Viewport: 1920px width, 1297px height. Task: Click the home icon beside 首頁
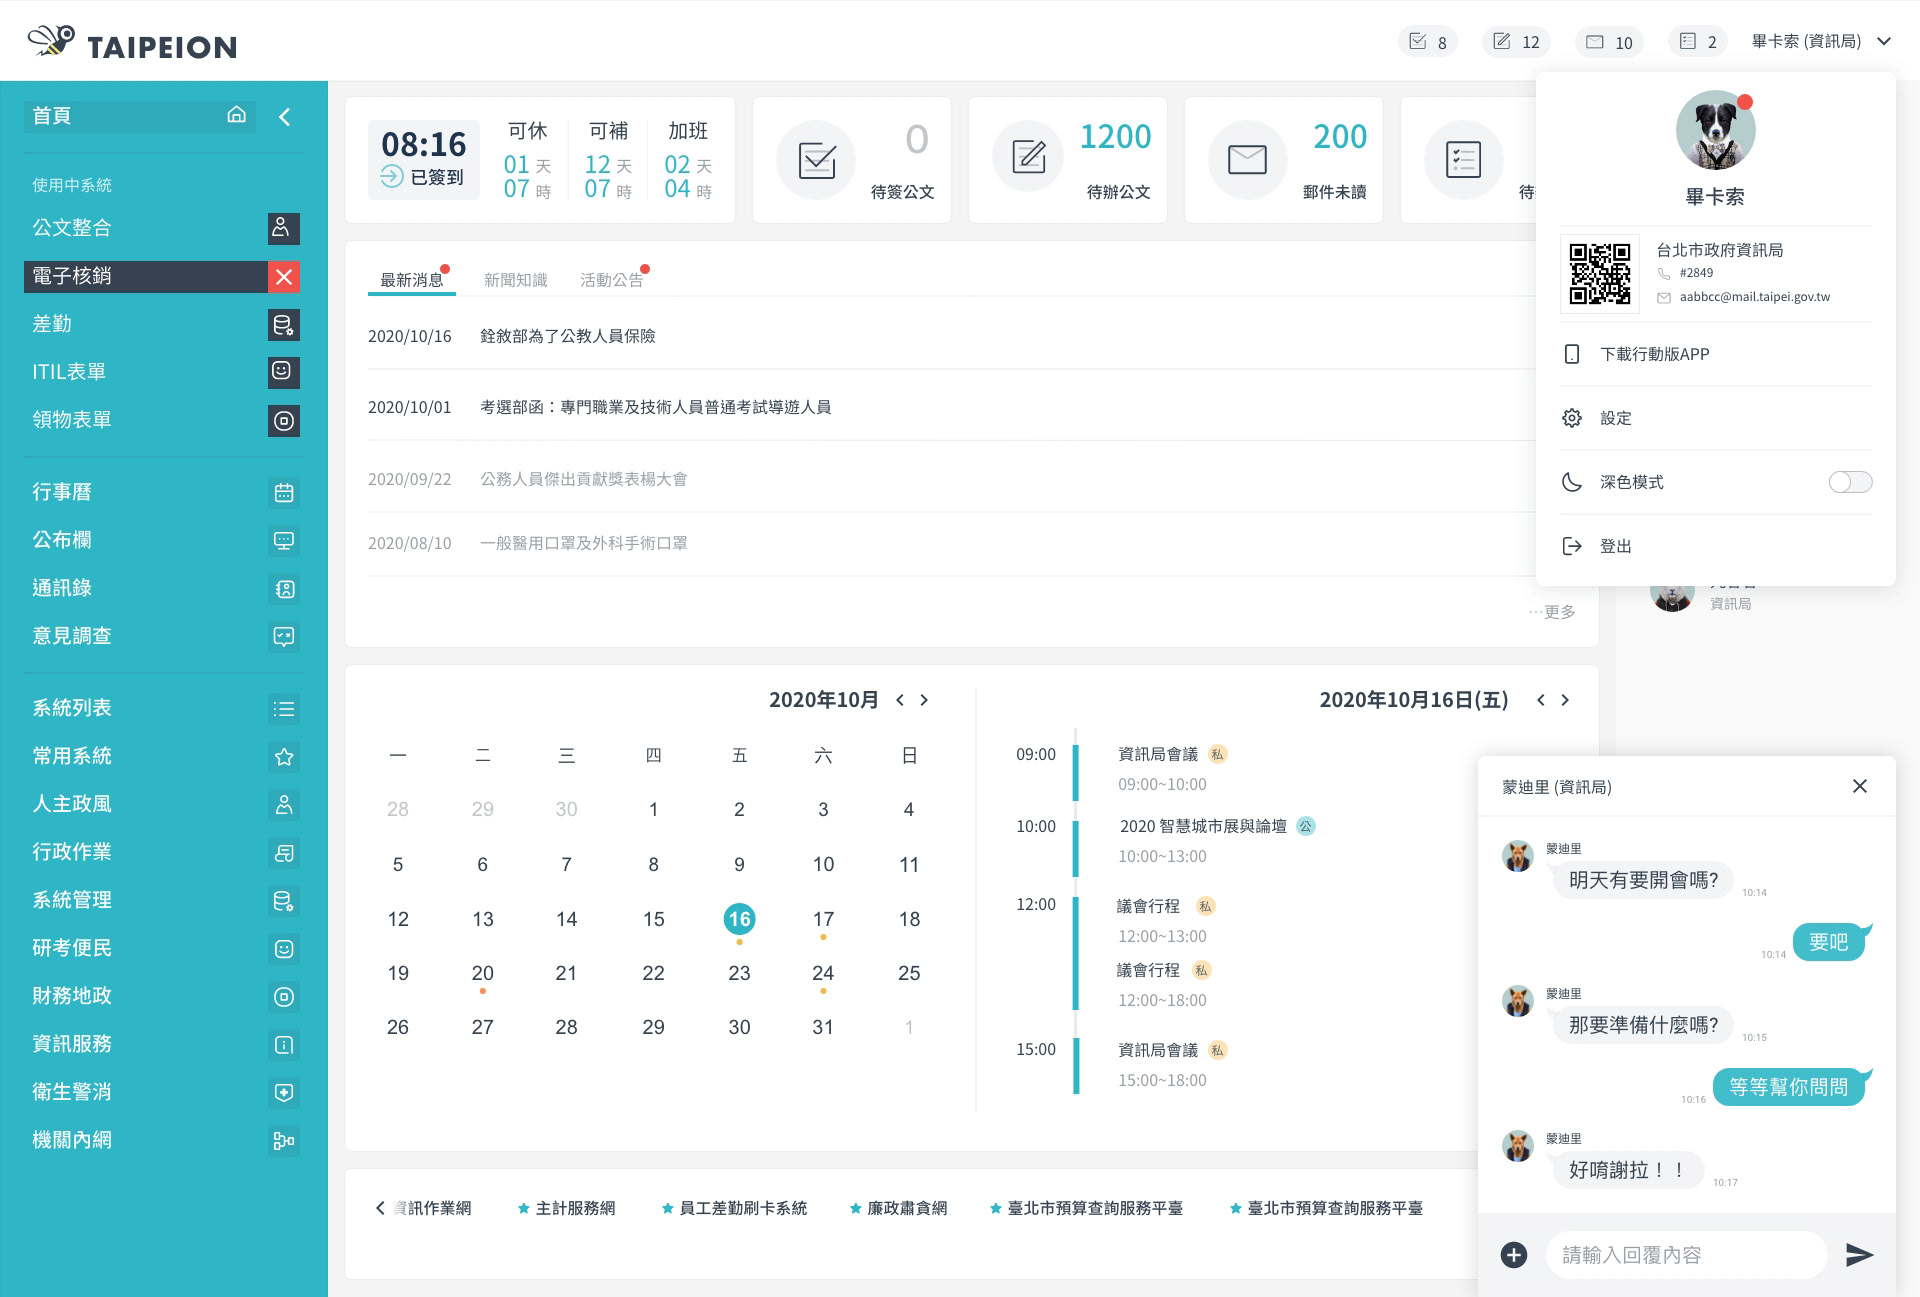click(236, 115)
